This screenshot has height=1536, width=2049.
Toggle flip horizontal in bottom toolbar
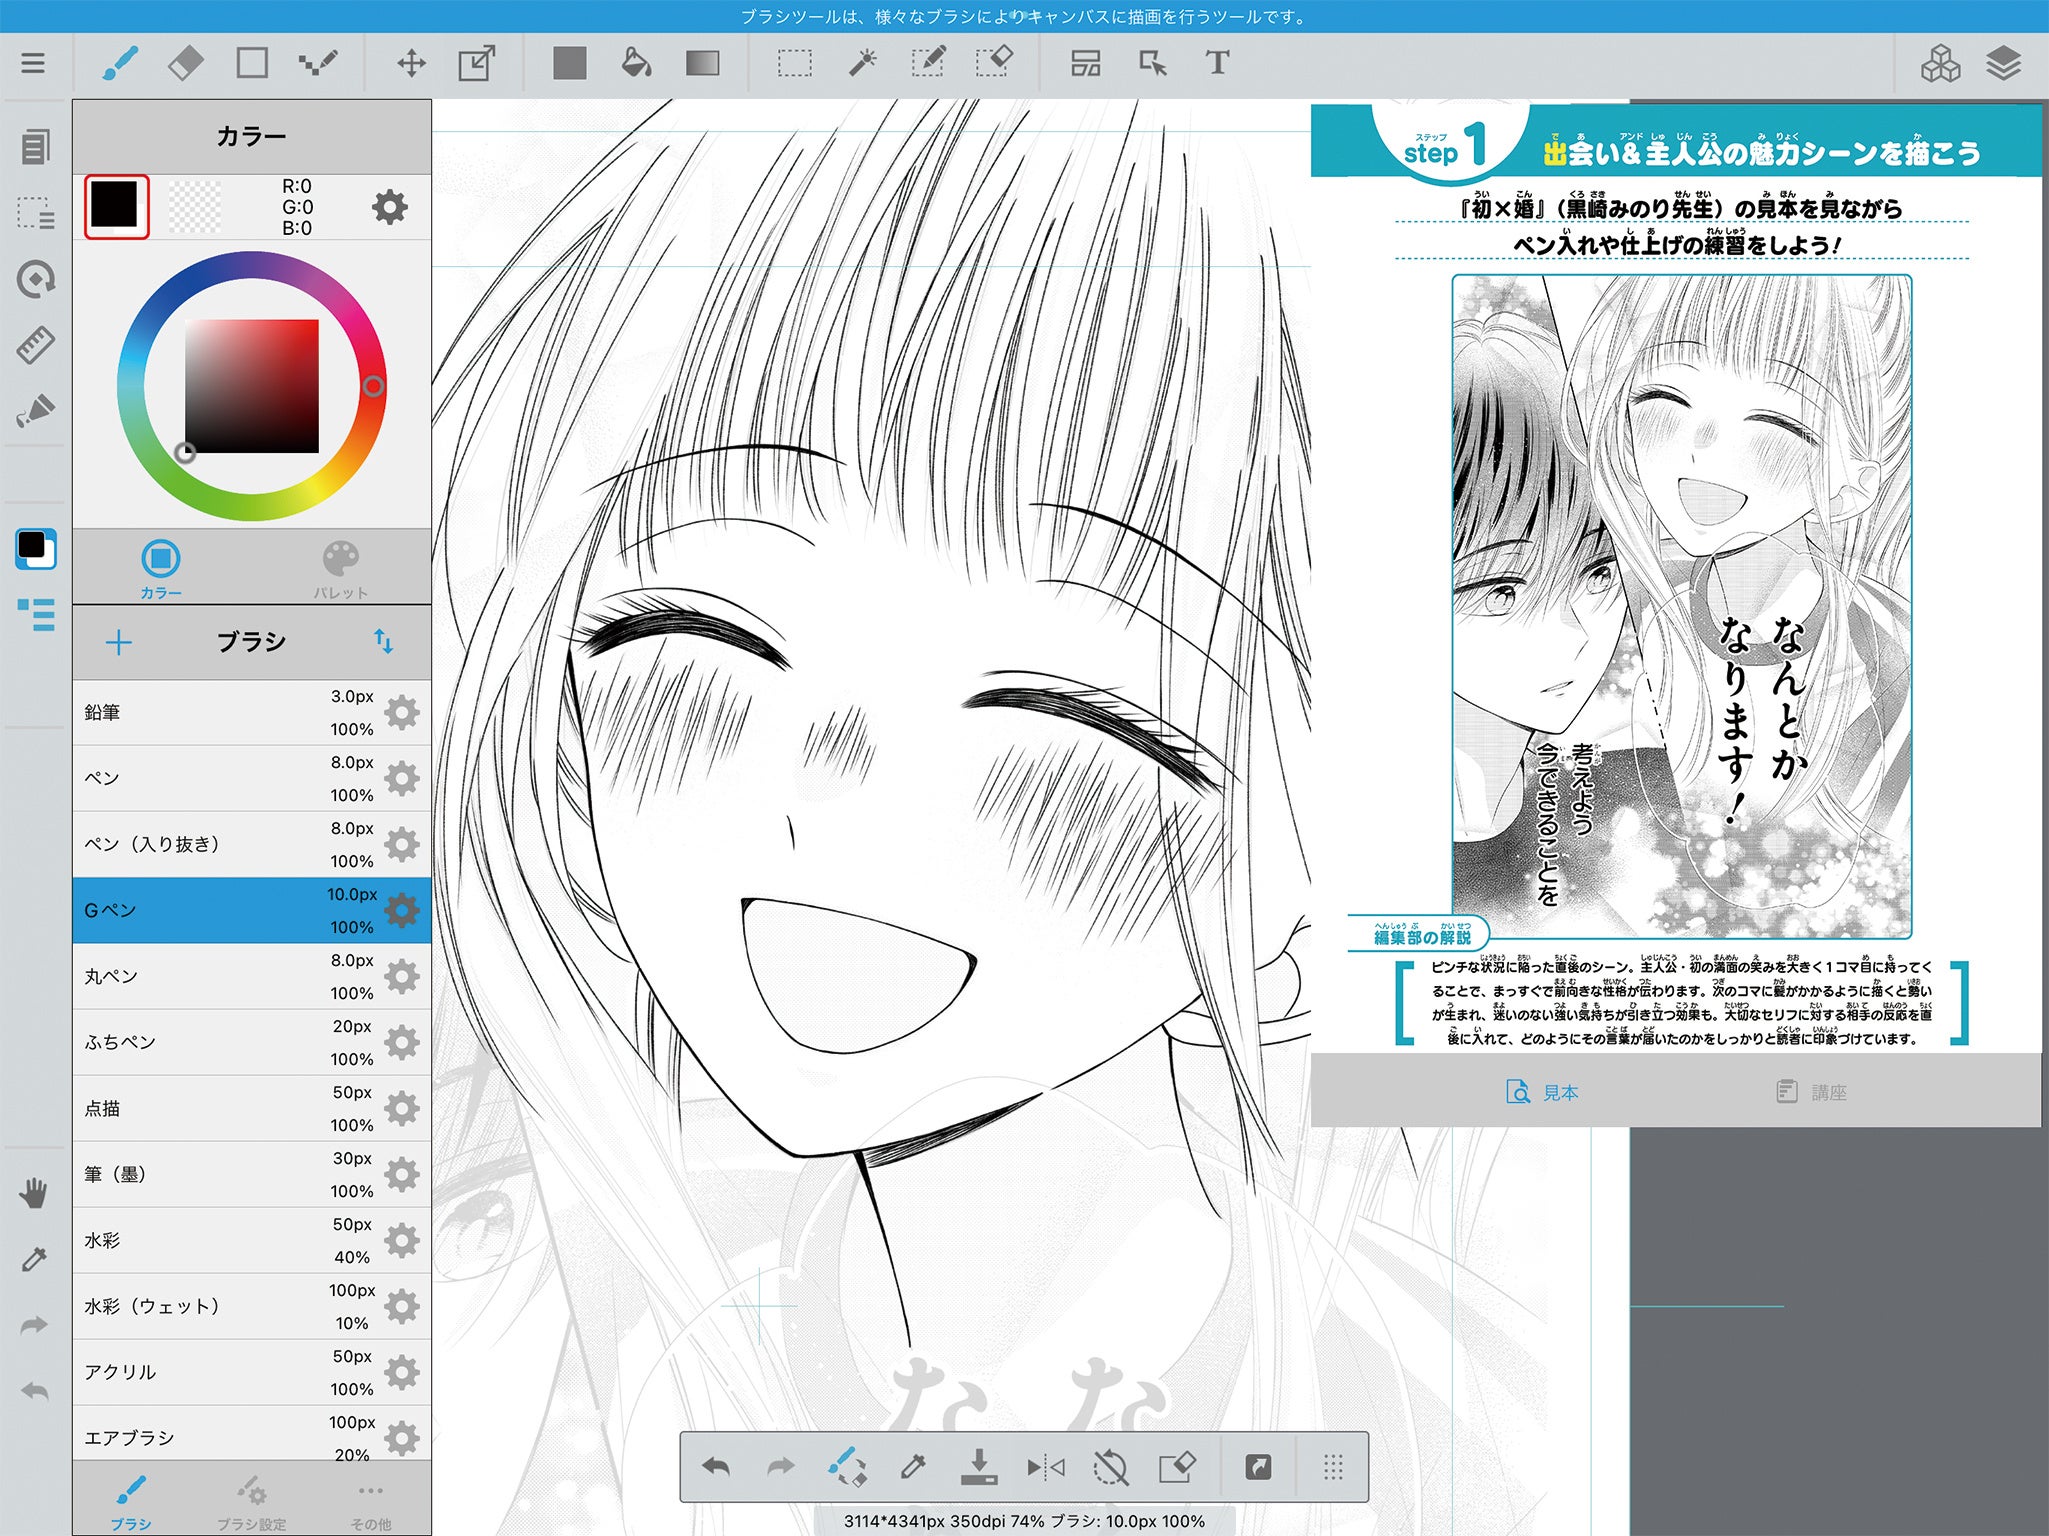coord(1045,1467)
